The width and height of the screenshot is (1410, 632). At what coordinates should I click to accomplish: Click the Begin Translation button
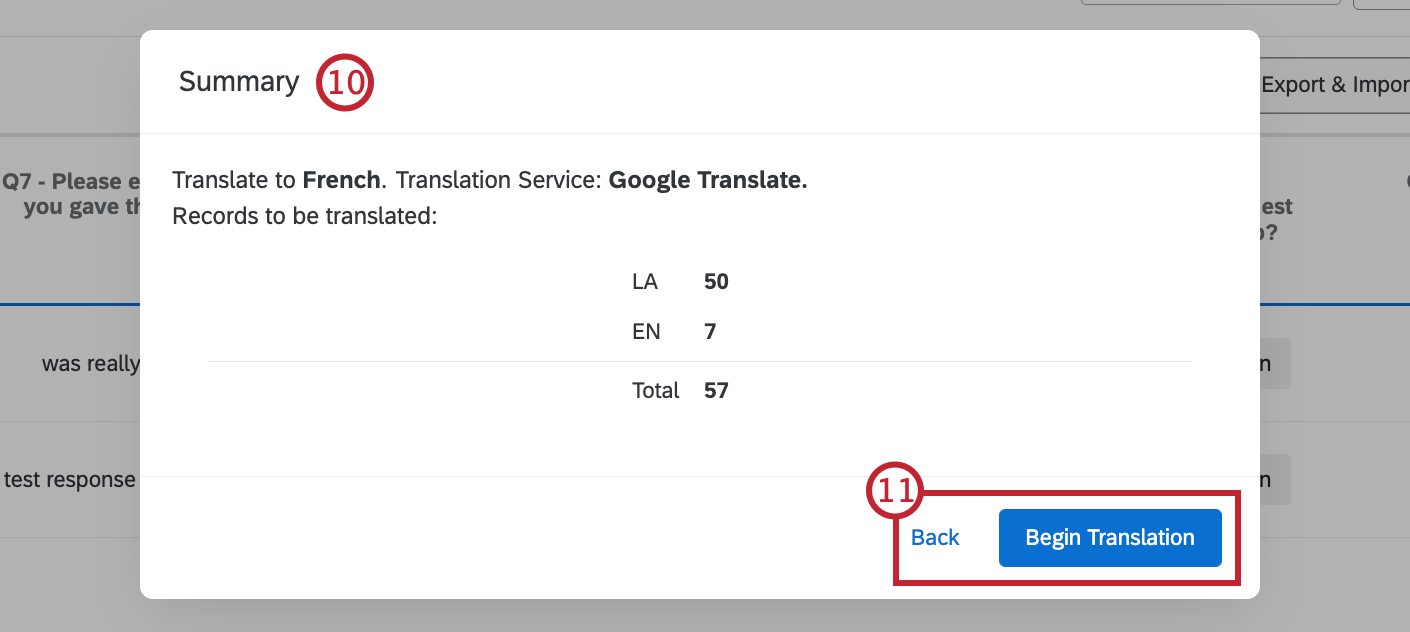1110,537
